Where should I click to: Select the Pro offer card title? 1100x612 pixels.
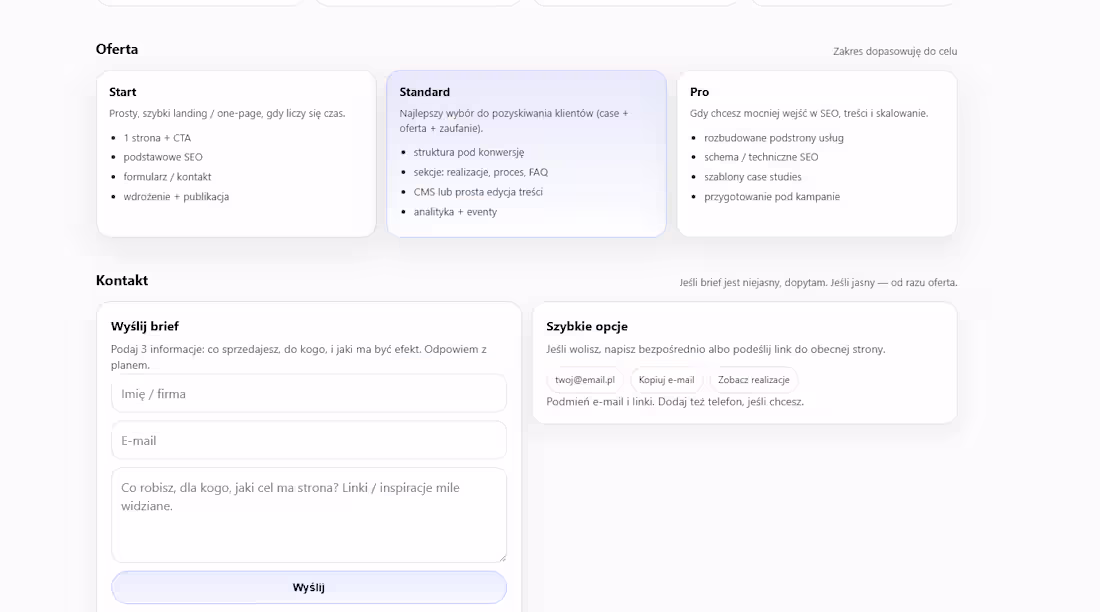pos(699,92)
